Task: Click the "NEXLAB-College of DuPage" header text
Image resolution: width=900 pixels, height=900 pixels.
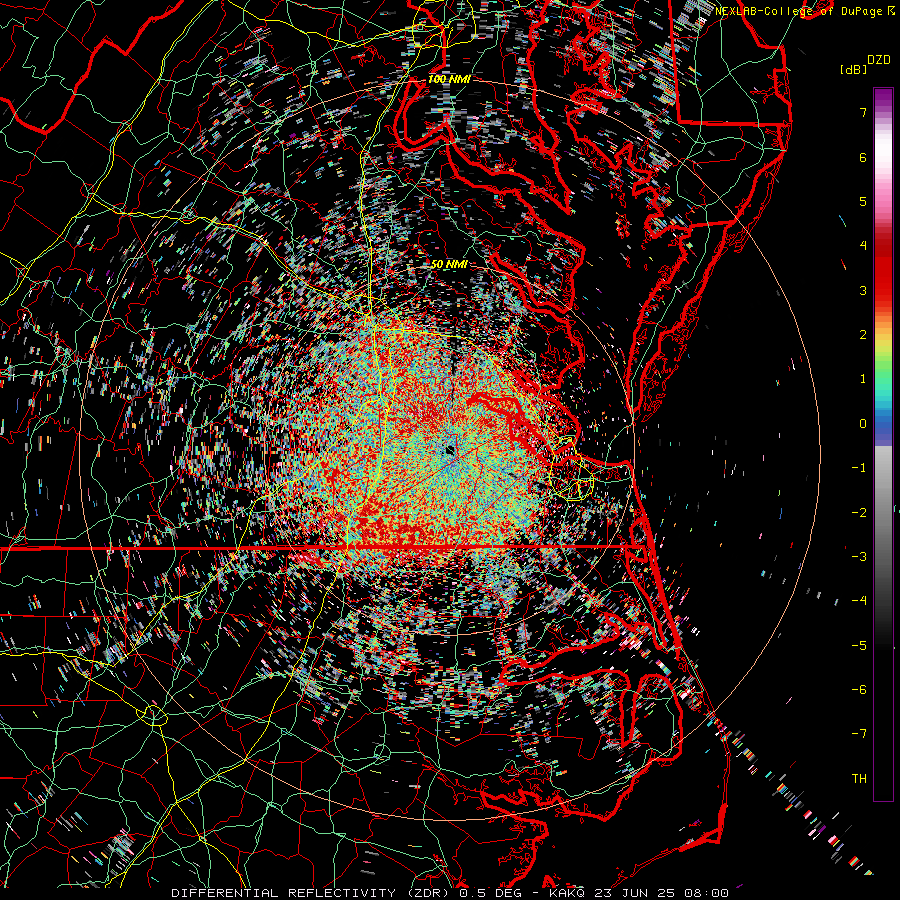Action: click(798, 11)
